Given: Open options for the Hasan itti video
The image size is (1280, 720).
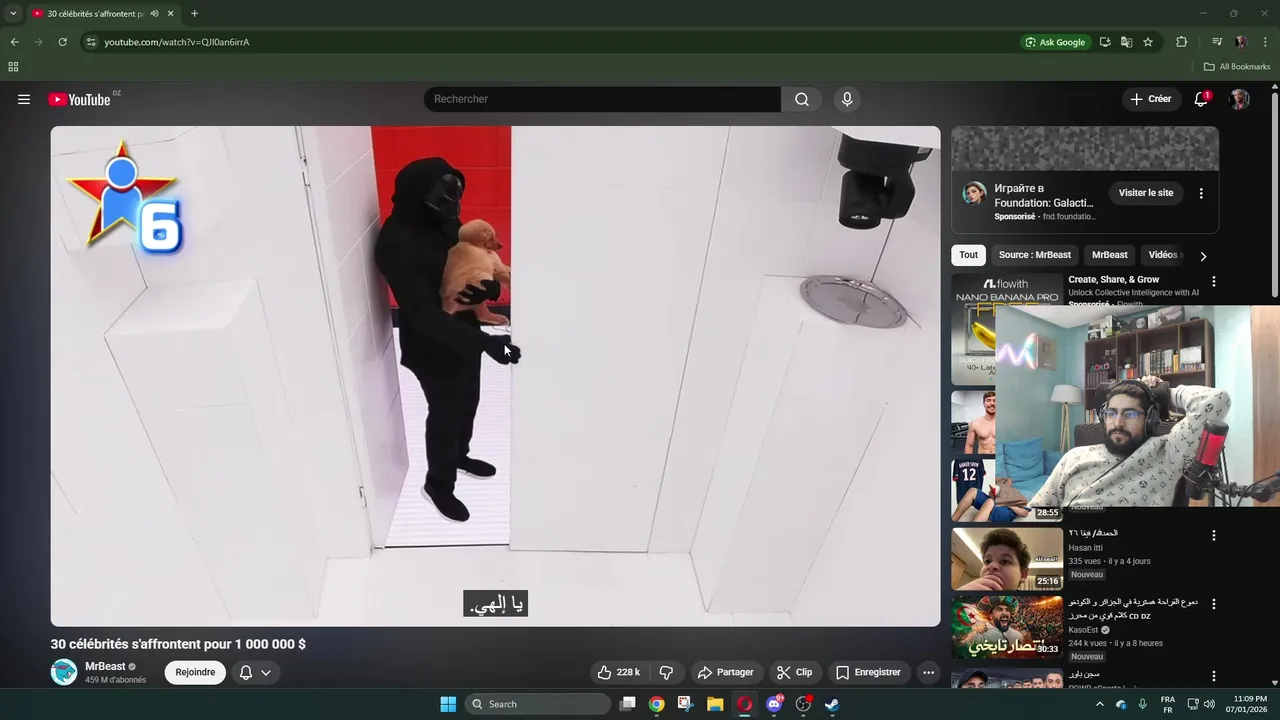Looking at the screenshot, I should tap(1214, 535).
